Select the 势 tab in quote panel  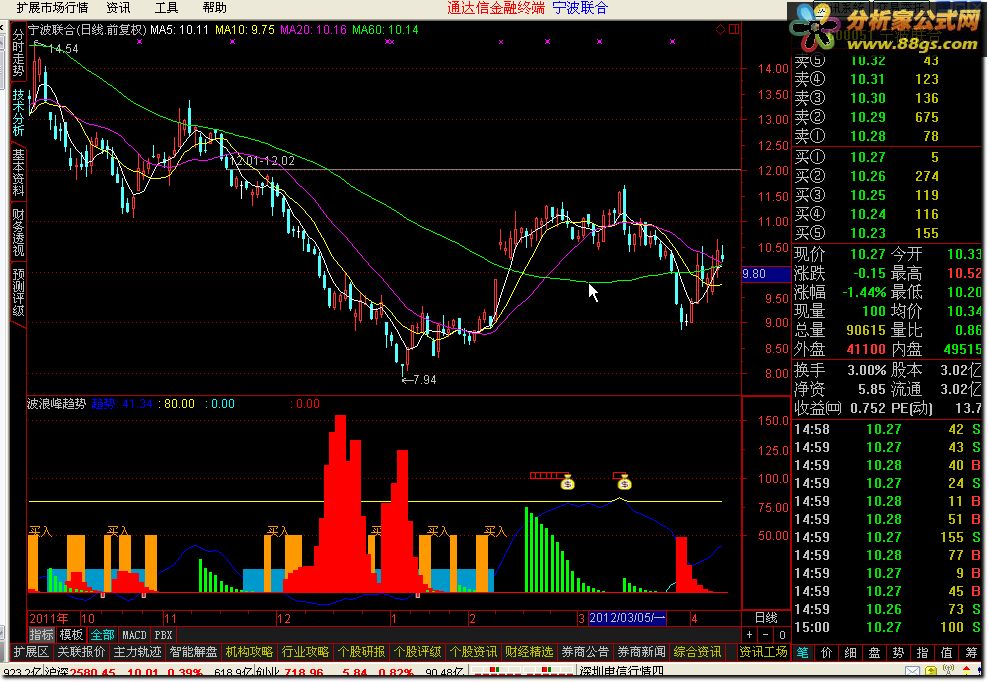click(899, 652)
